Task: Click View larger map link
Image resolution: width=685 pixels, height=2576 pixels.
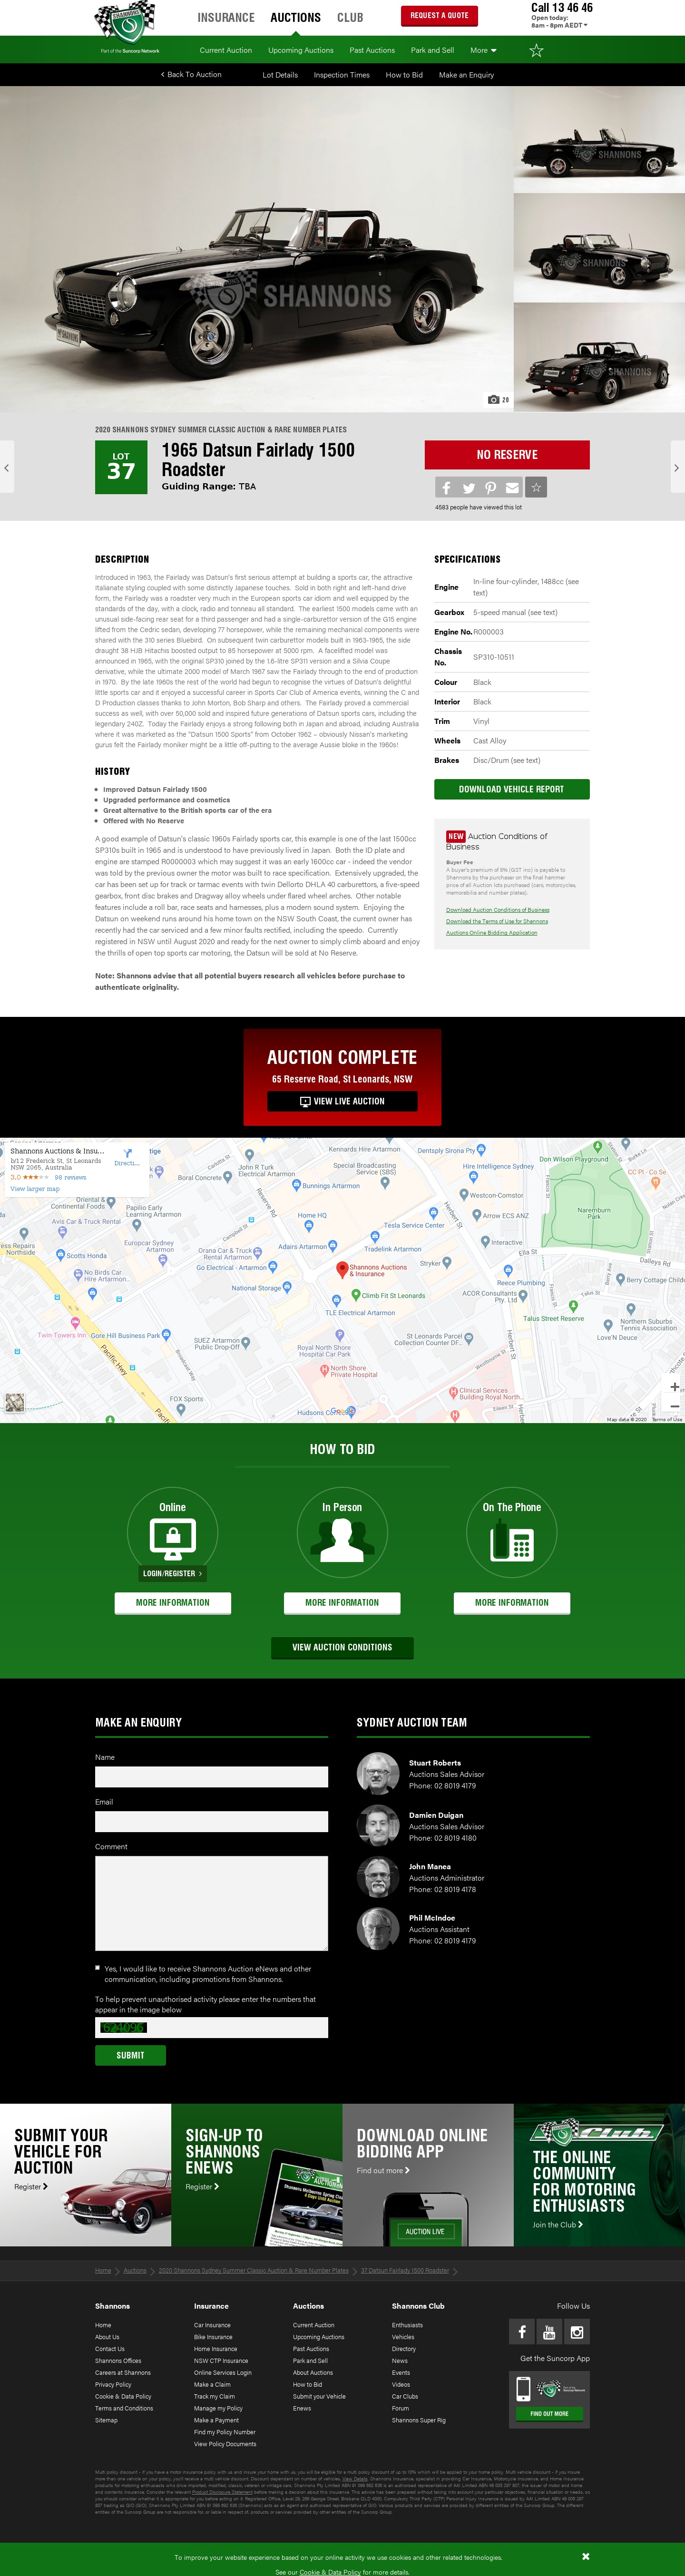Action: pos(35,1189)
